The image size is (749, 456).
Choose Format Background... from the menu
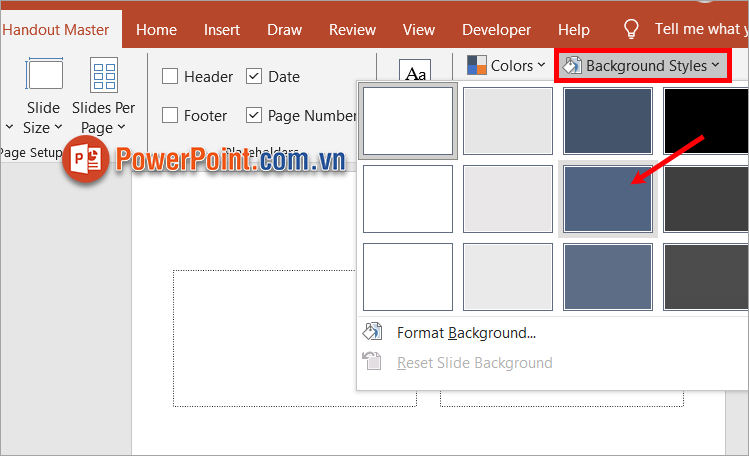(x=466, y=333)
